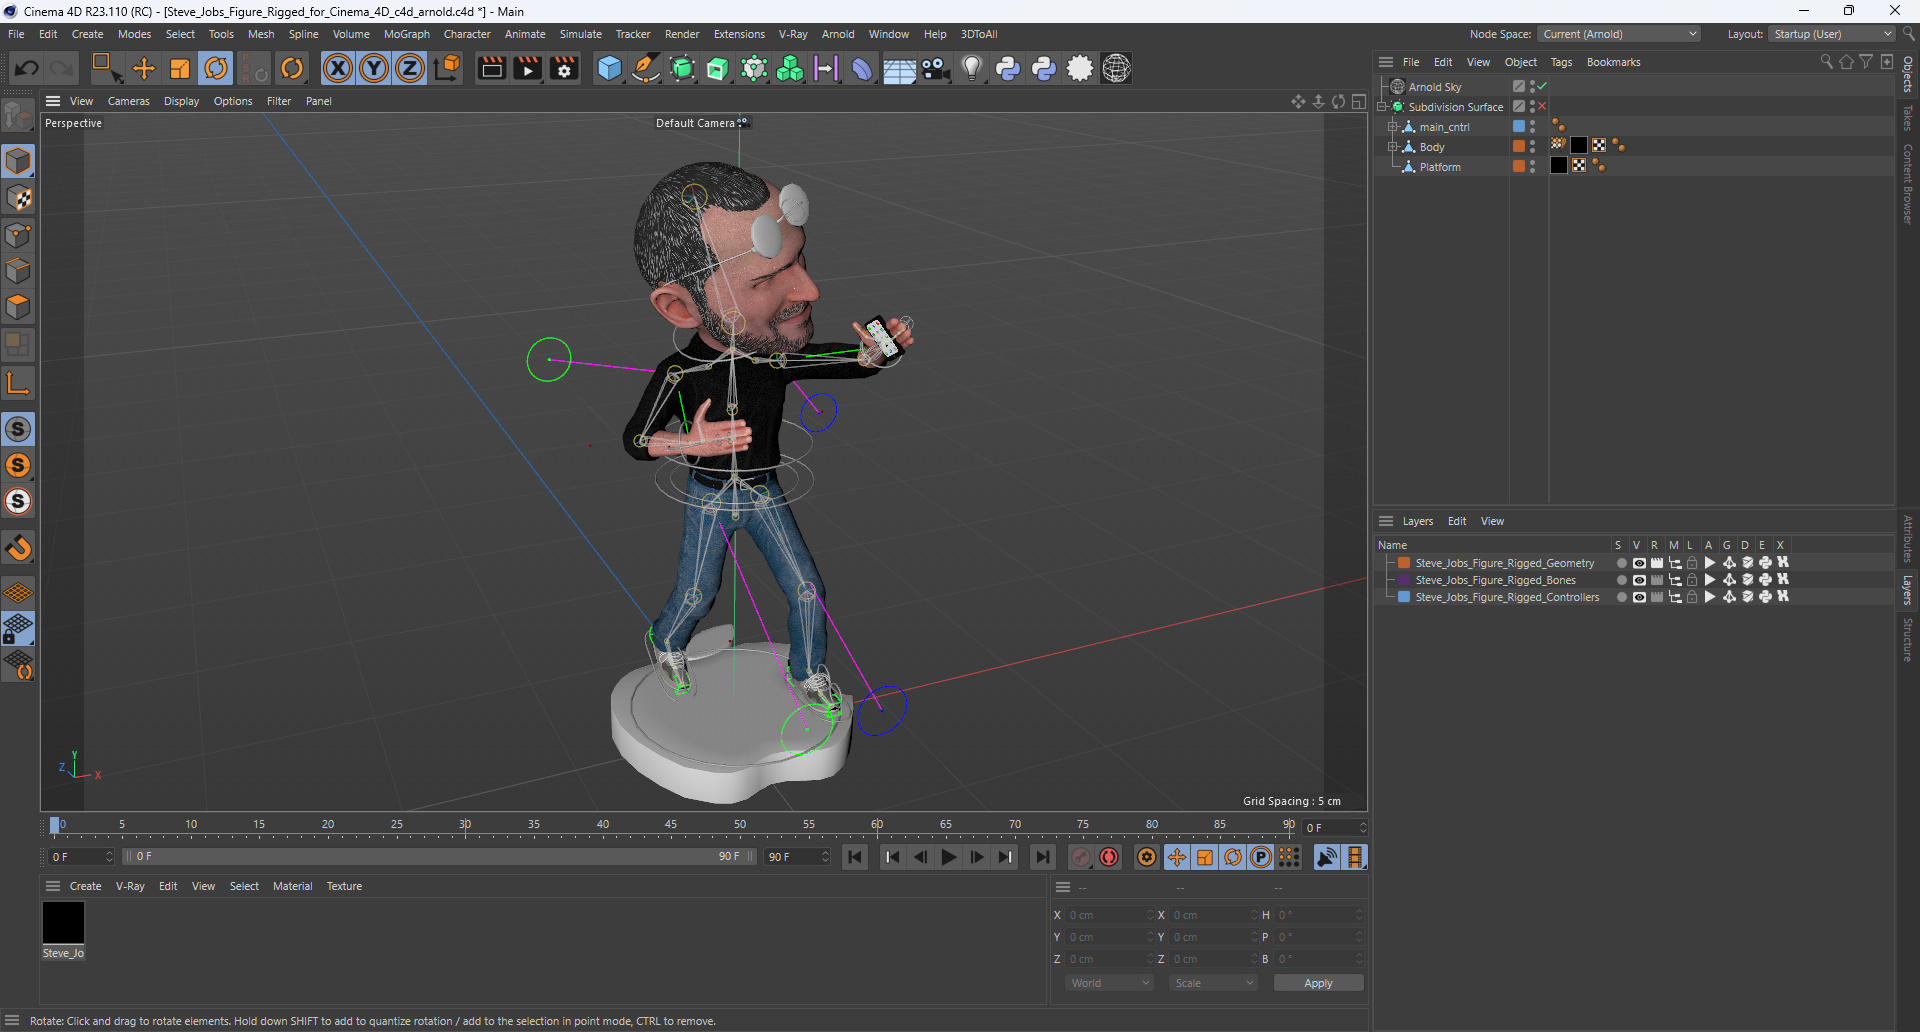The image size is (1920, 1032).
Task: Open the Magnet sculpt tool
Action: pyautogui.click(x=18, y=548)
